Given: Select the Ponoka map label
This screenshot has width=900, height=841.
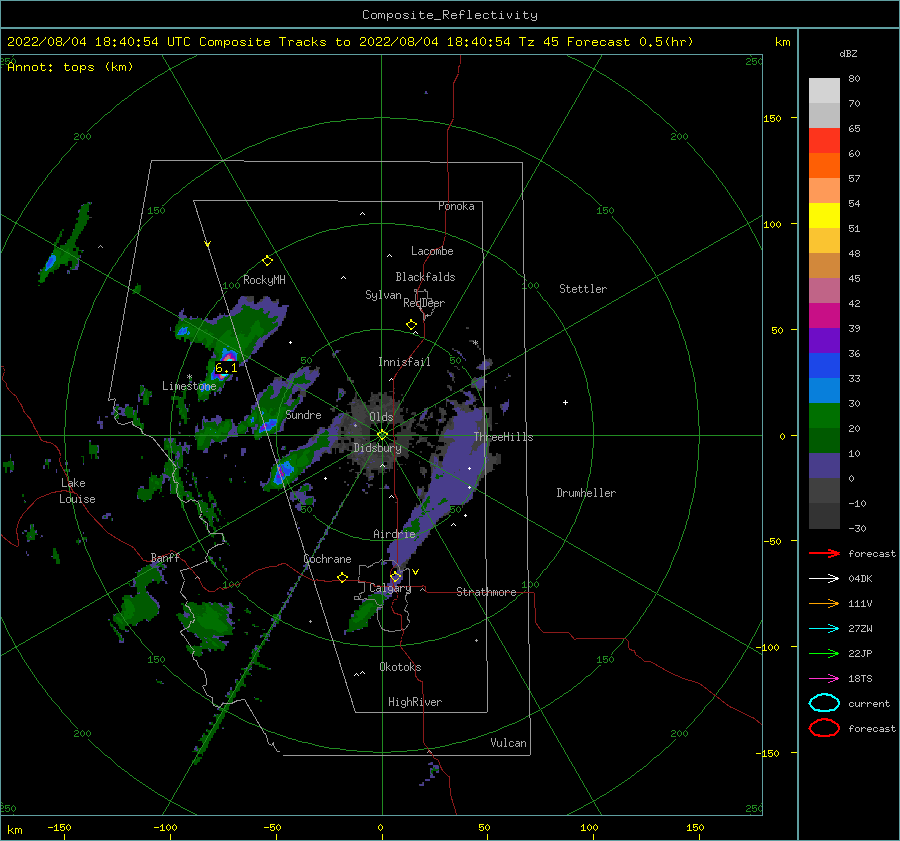Looking at the screenshot, I should (x=456, y=206).
